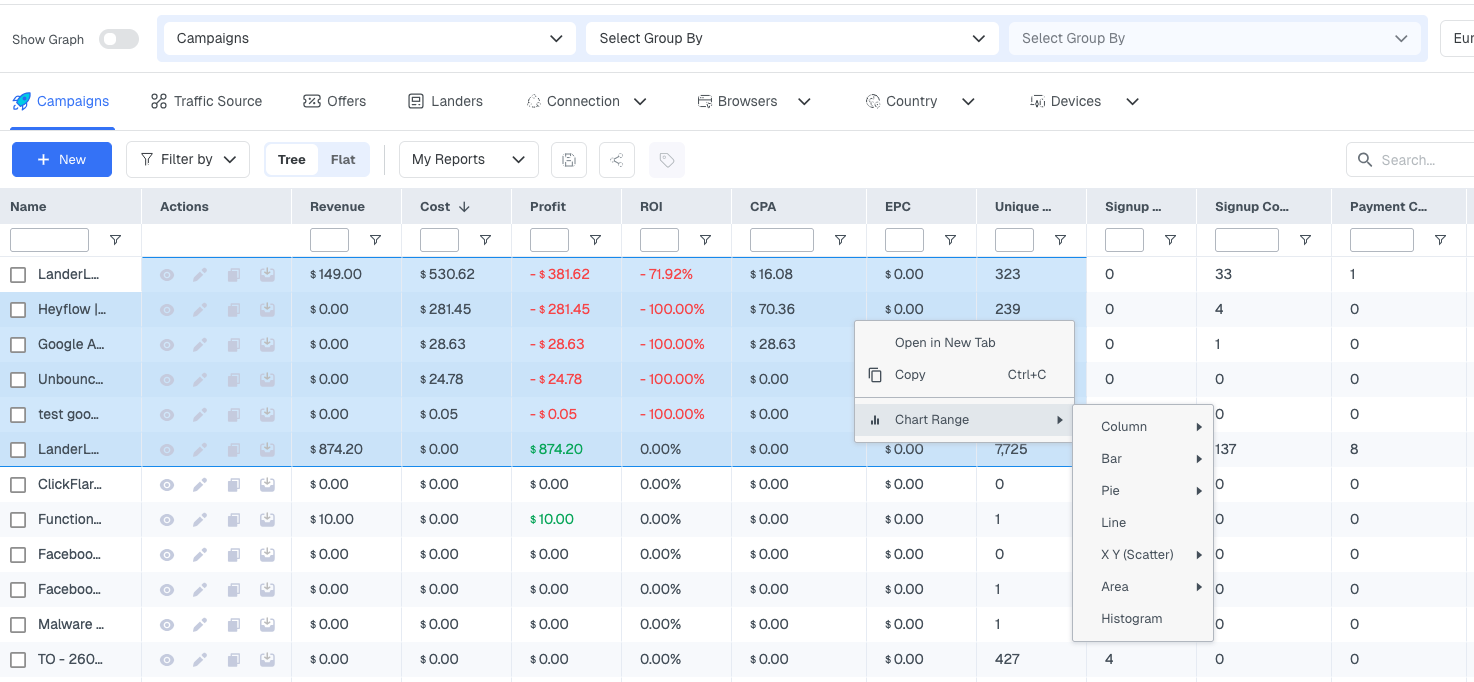Open the My Reports dropdown
This screenshot has height=682, width=1474.
point(468,160)
